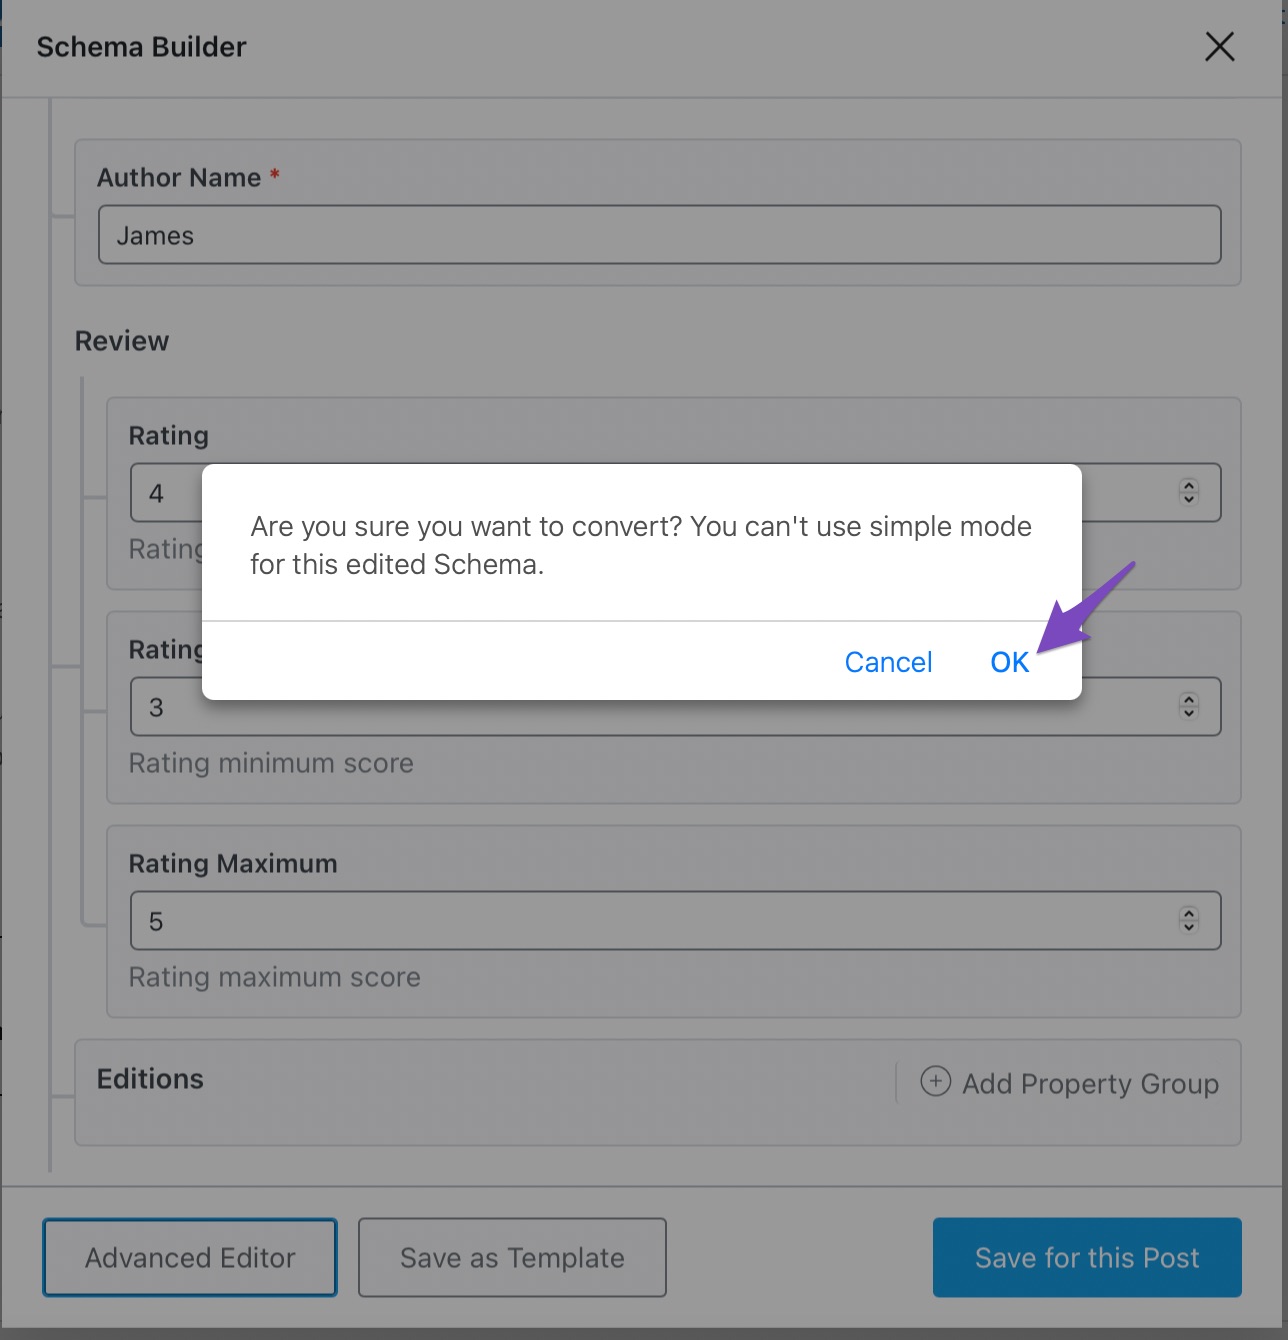Click Save for this Post

1087,1257
